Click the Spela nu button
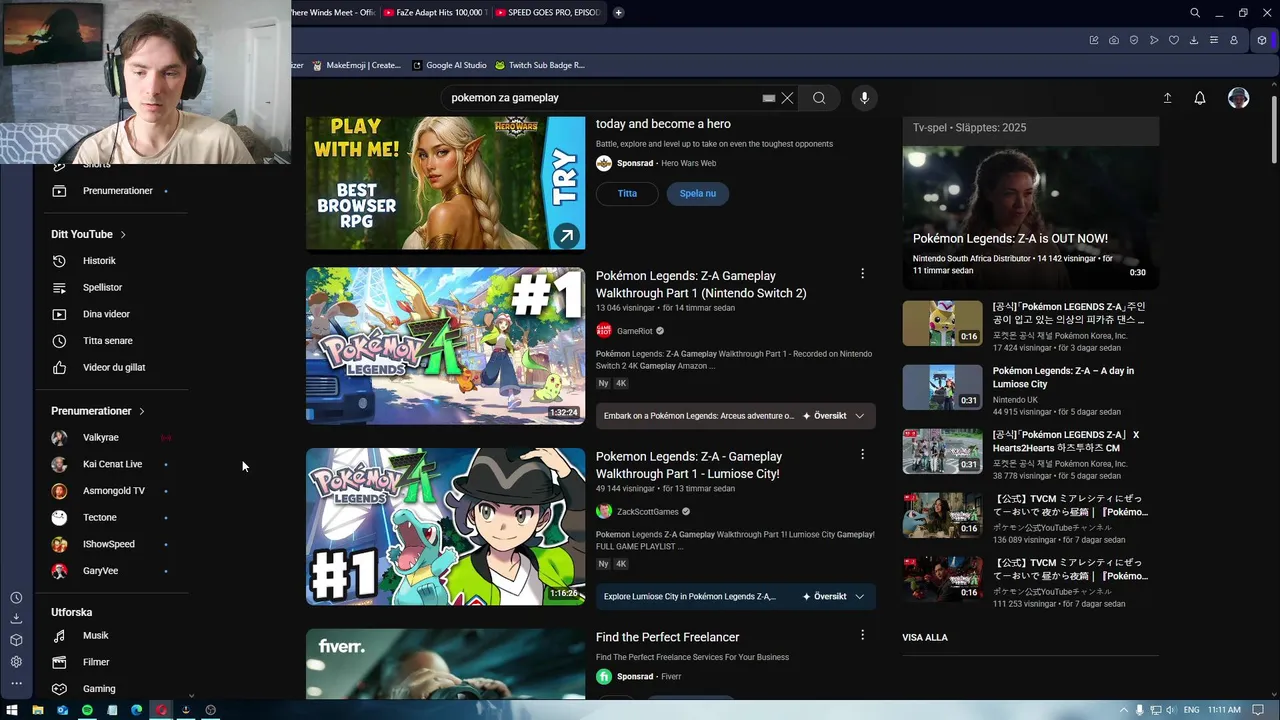 pyautogui.click(x=698, y=194)
